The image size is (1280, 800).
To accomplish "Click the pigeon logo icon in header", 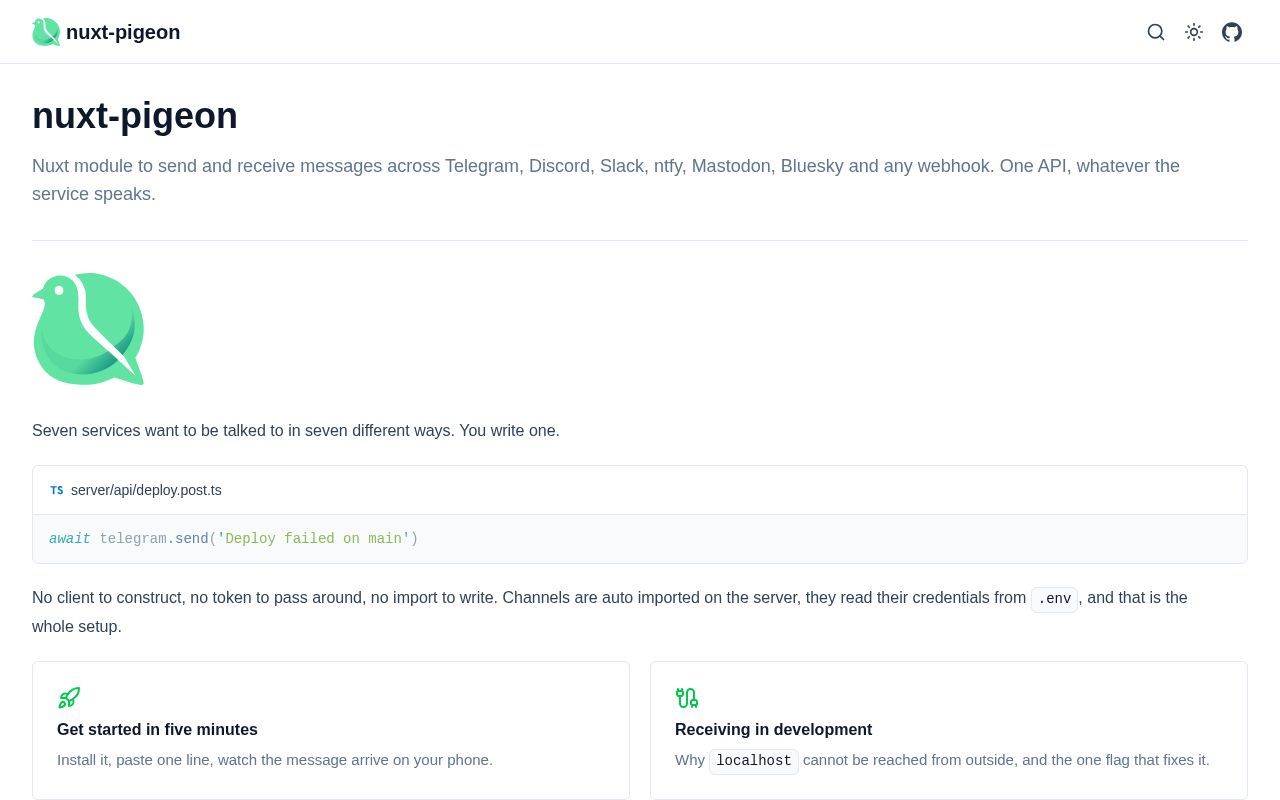I will (x=46, y=32).
